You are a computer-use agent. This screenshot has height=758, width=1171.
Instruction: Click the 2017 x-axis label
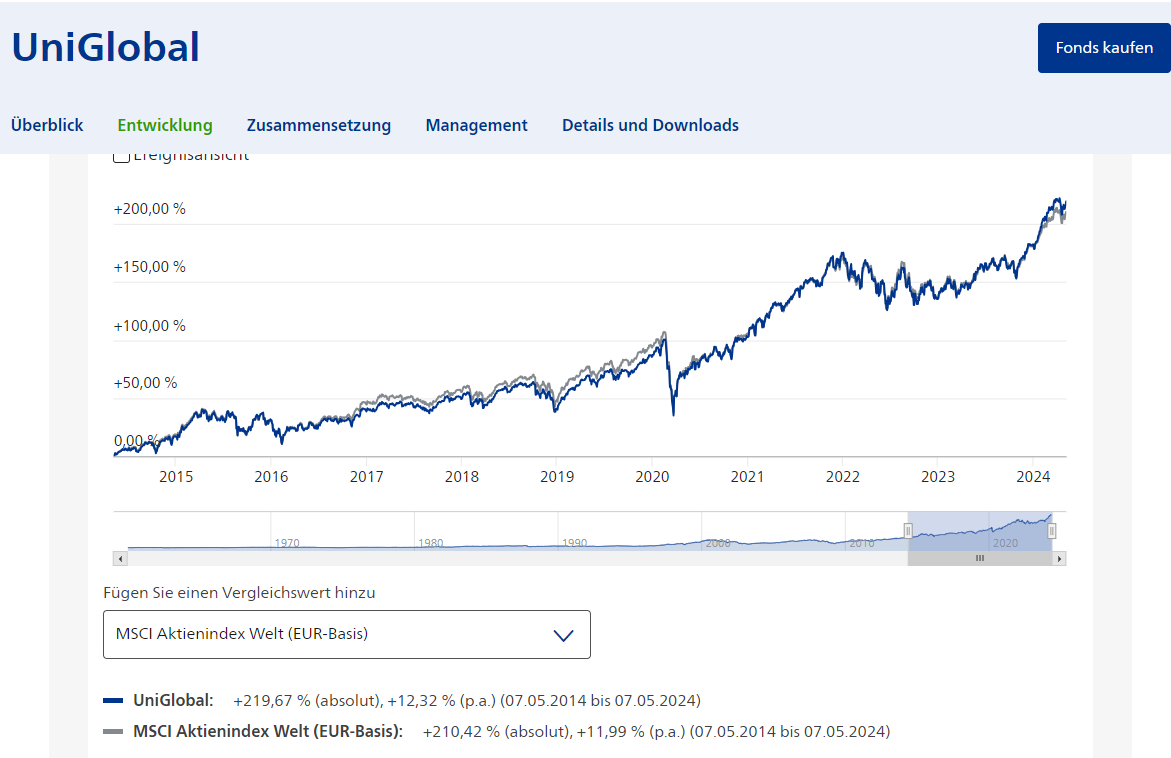pyautogui.click(x=367, y=476)
